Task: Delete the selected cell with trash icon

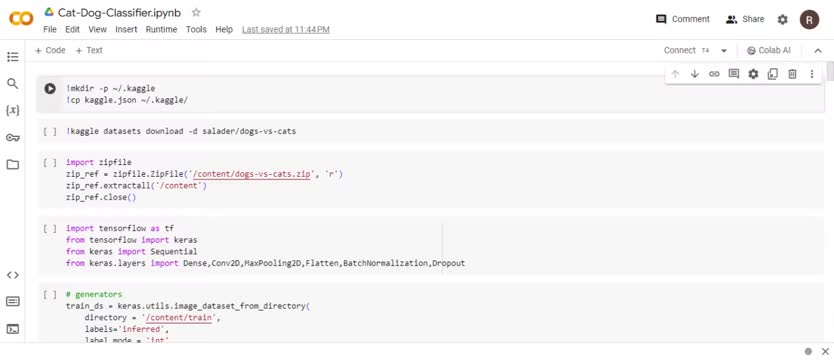Action: point(792,74)
